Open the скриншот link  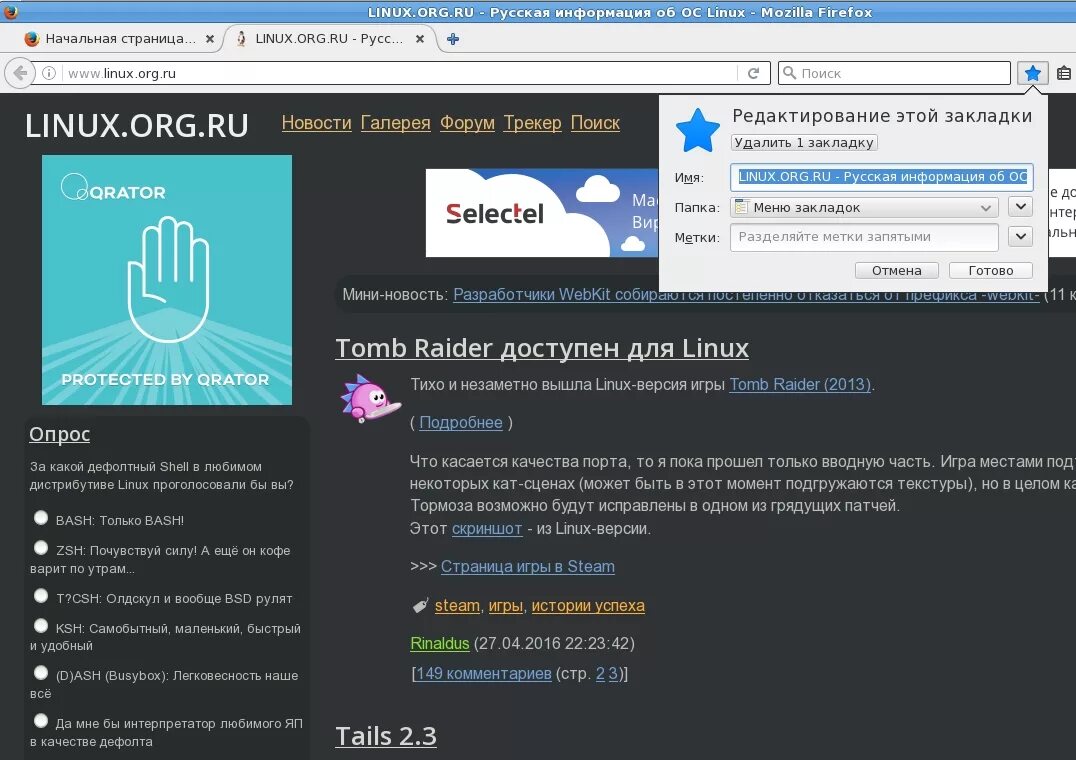point(487,529)
